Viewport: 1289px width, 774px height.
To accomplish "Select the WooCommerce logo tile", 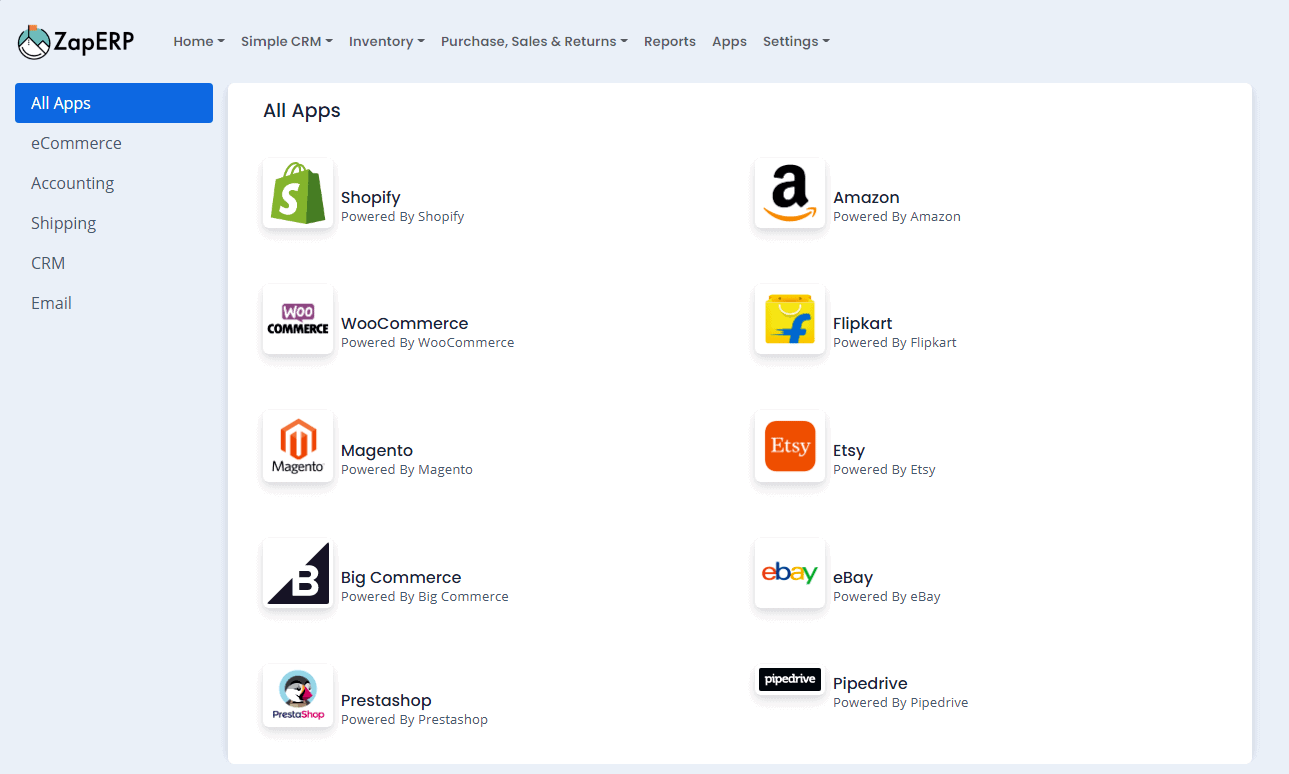I will point(298,319).
